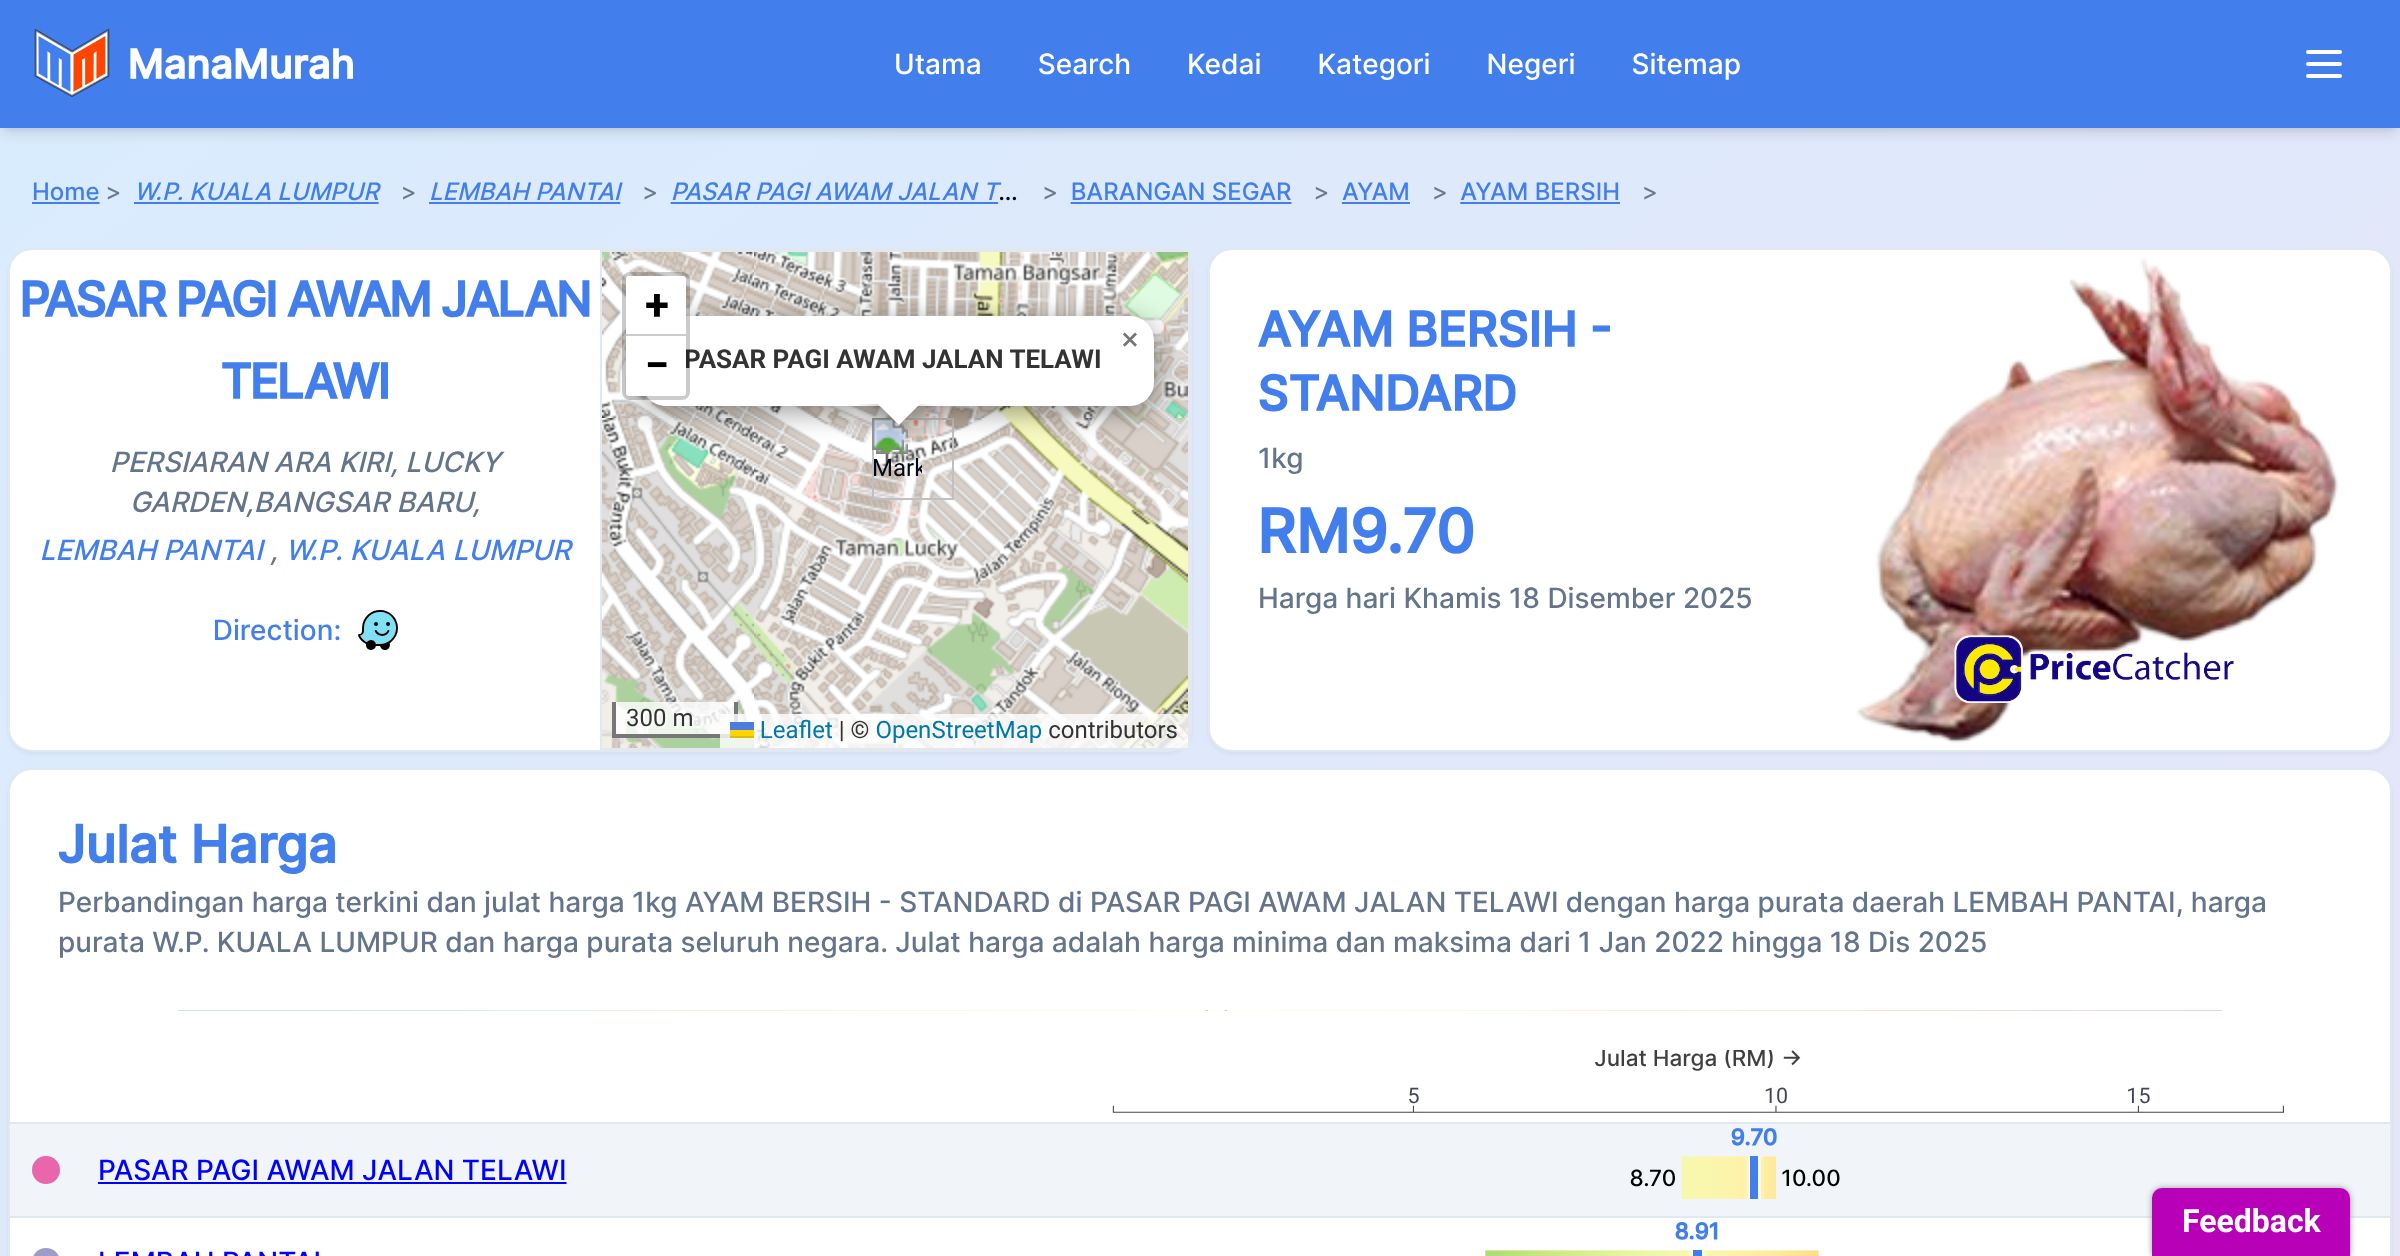Viewport: 2400px width, 1256px height.
Task: Open the Search nav item
Action: point(1083,64)
